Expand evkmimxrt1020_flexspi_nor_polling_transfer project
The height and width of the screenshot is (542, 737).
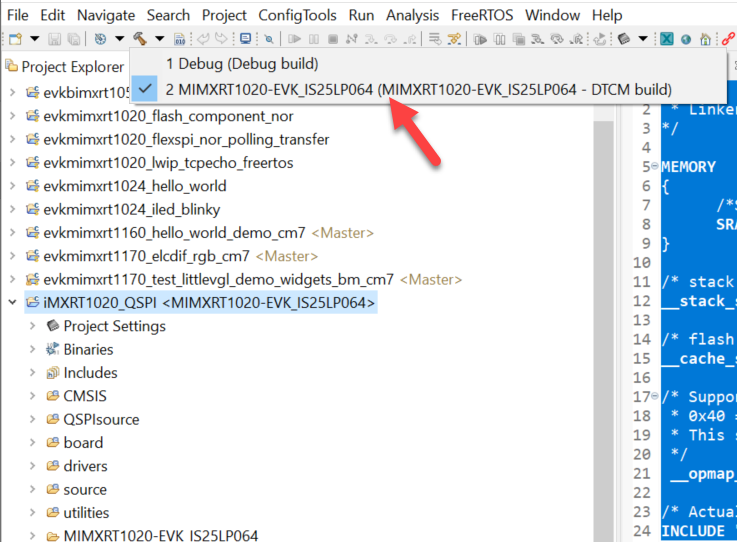[x=13, y=139]
